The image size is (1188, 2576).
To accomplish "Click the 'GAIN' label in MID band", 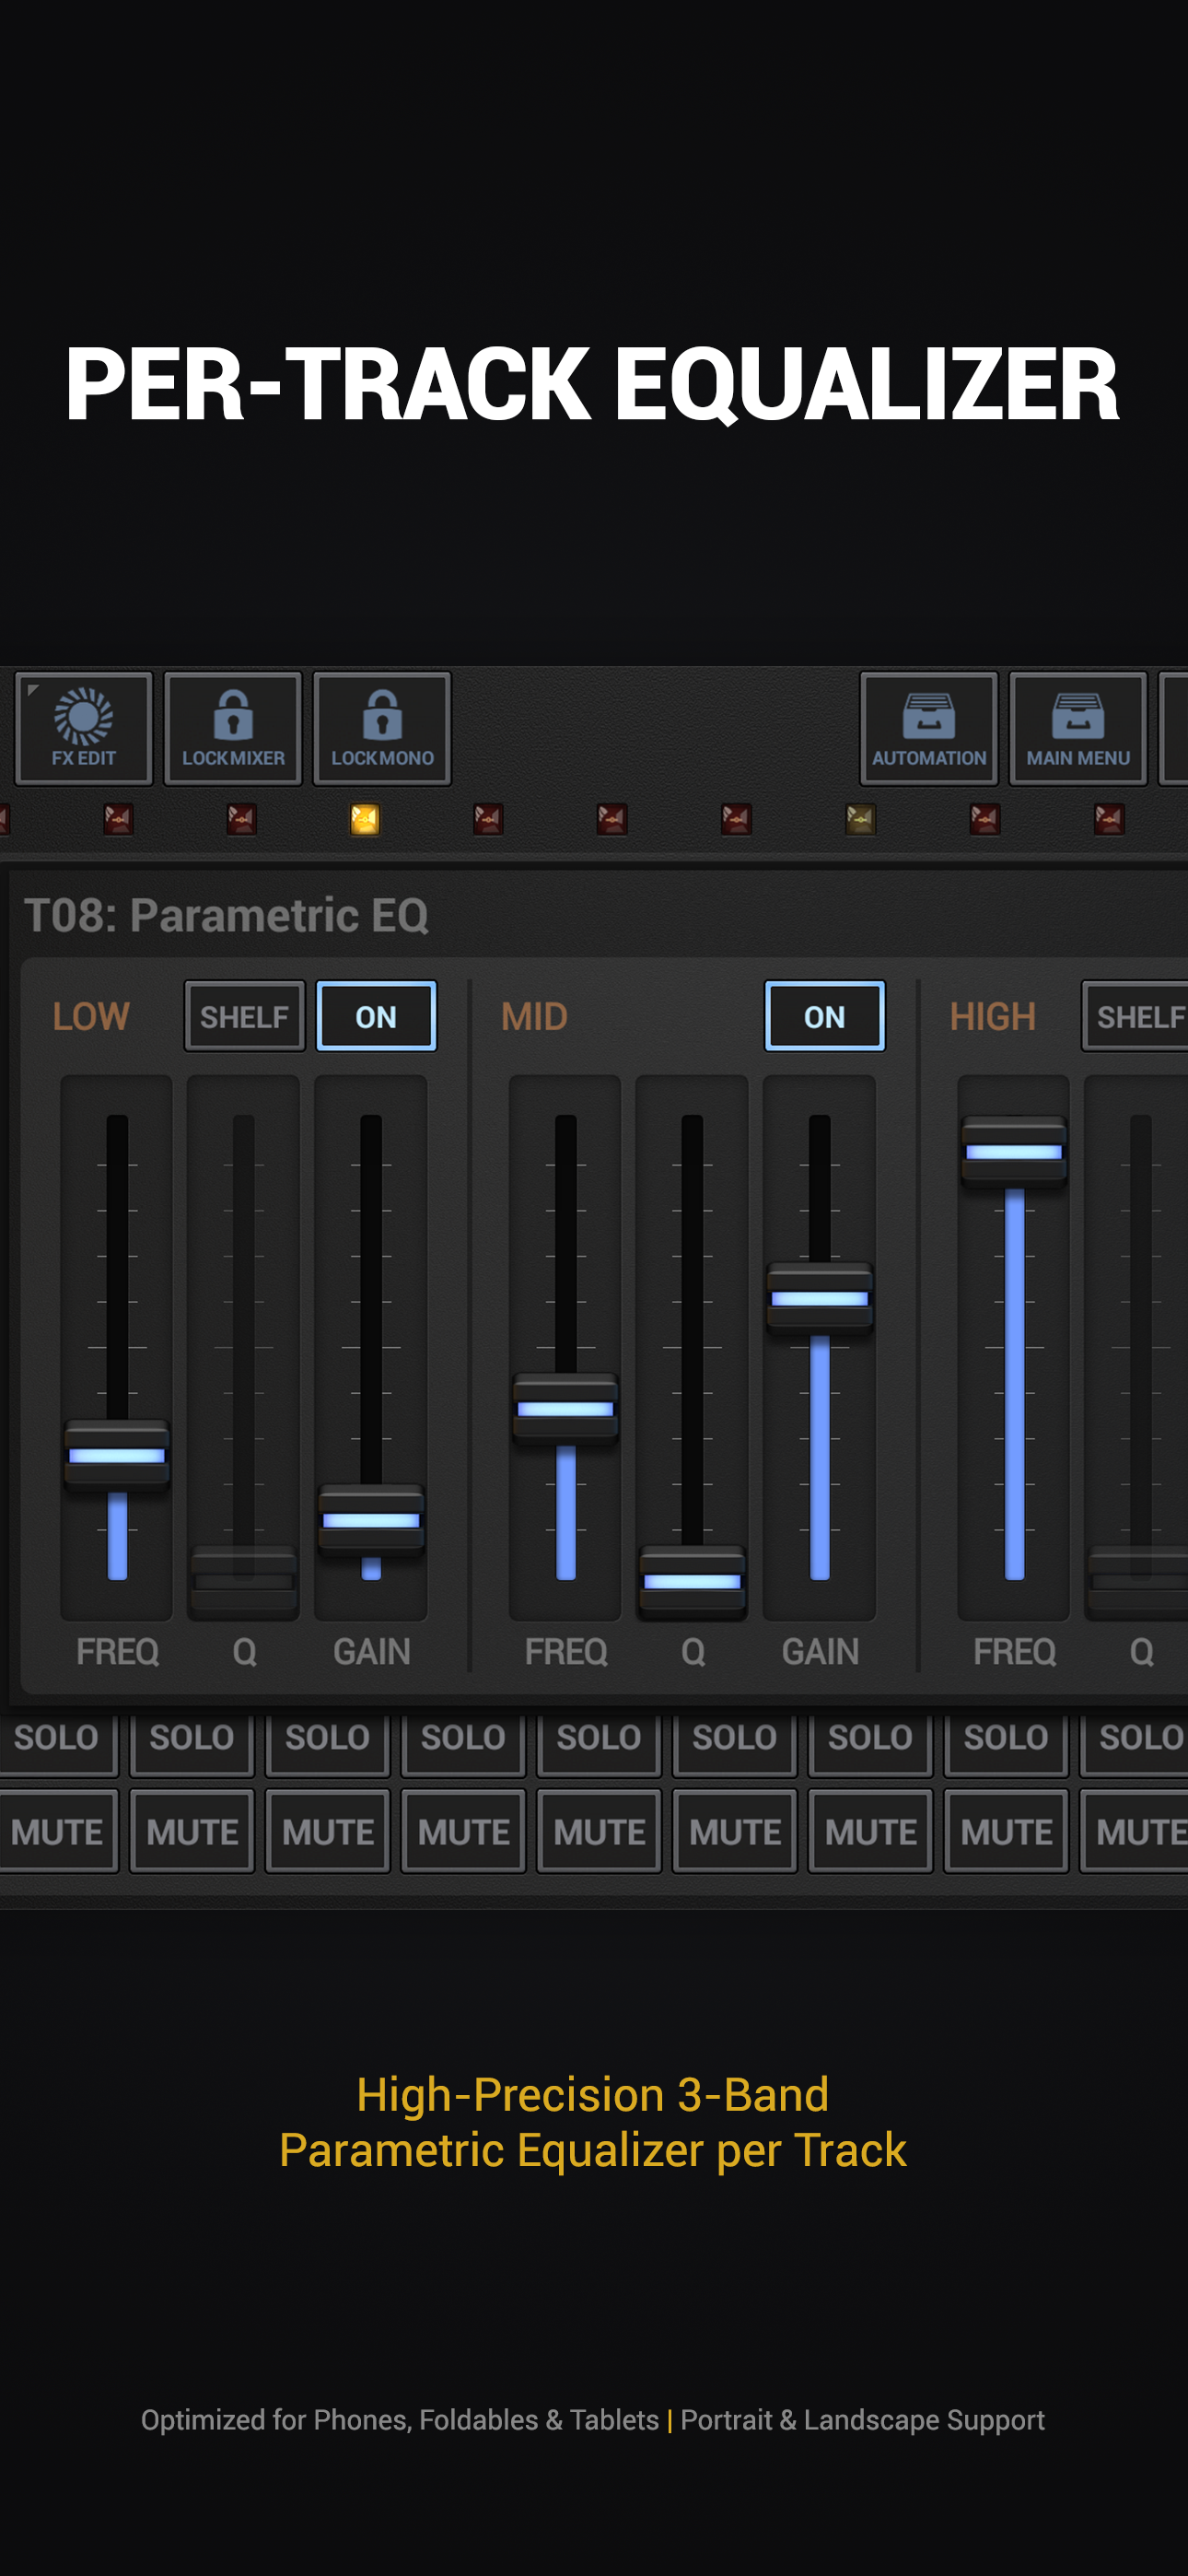I will tap(820, 1651).
